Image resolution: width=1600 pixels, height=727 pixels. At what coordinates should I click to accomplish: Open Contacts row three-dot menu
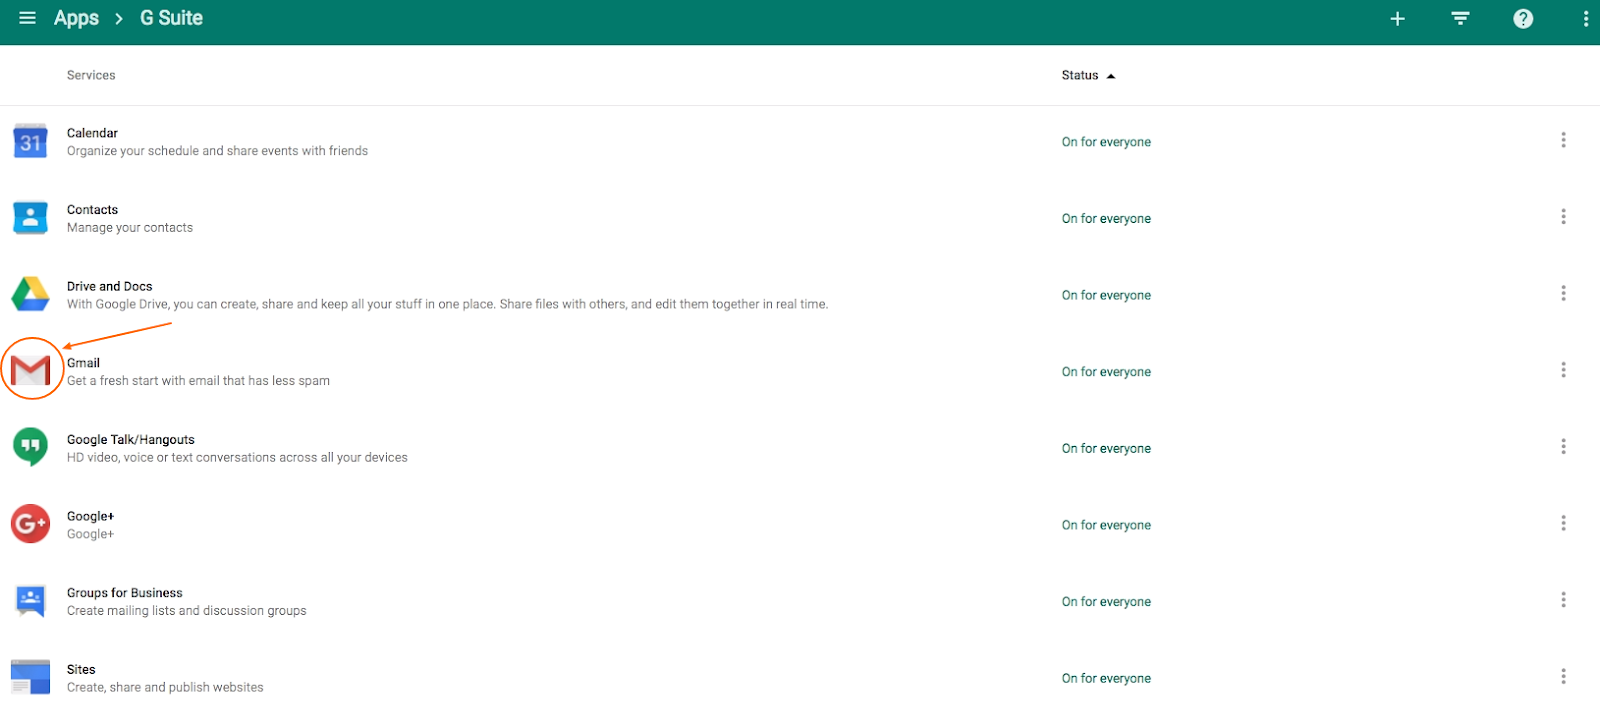(x=1563, y=217)
